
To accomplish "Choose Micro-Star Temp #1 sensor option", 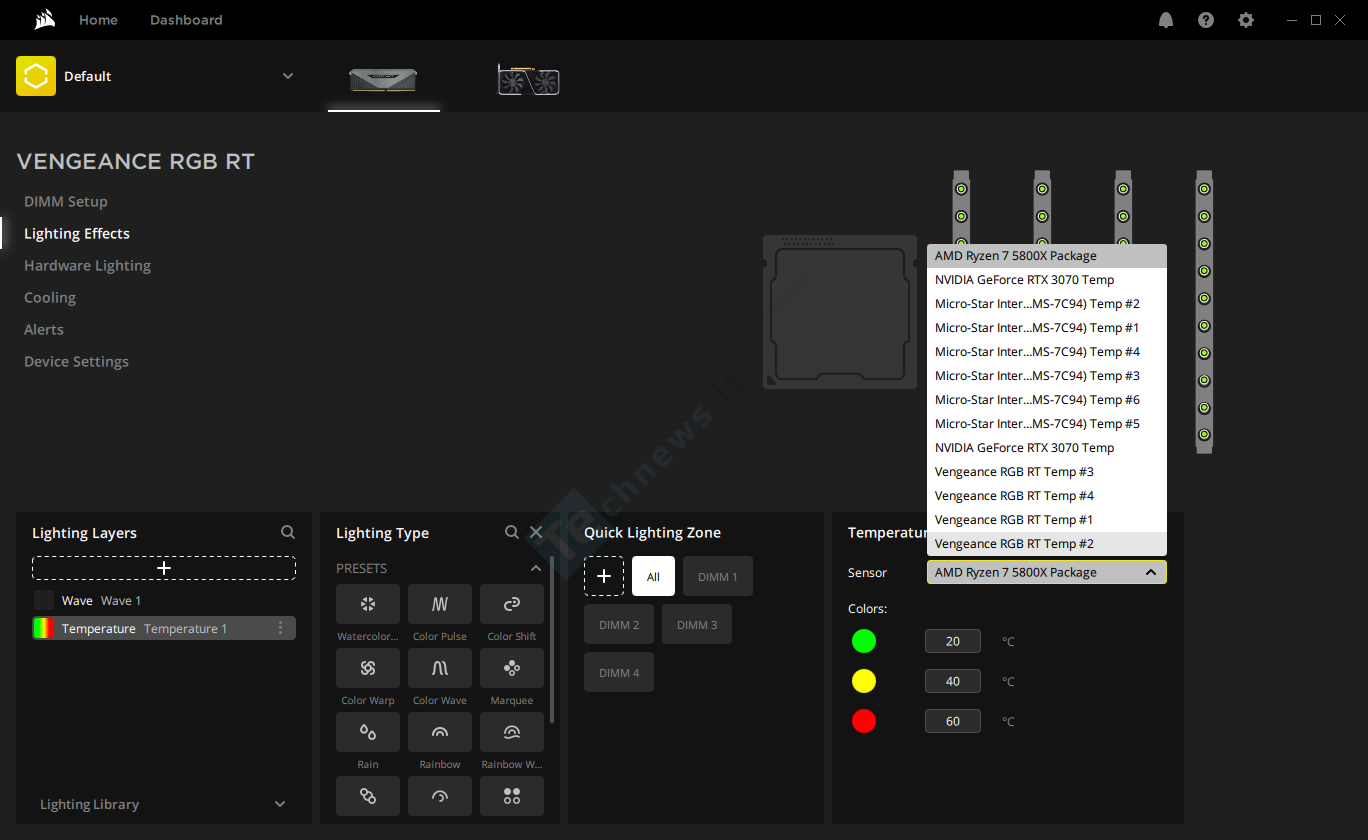I will tap(1047, 328).
